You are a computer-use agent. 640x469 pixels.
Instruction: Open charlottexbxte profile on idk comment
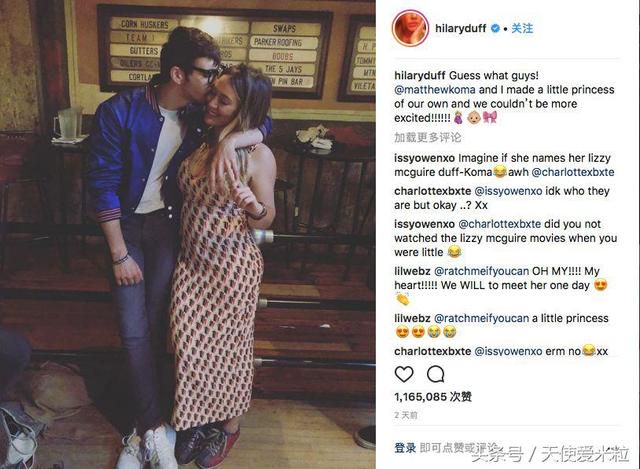[x=432, y=191]
